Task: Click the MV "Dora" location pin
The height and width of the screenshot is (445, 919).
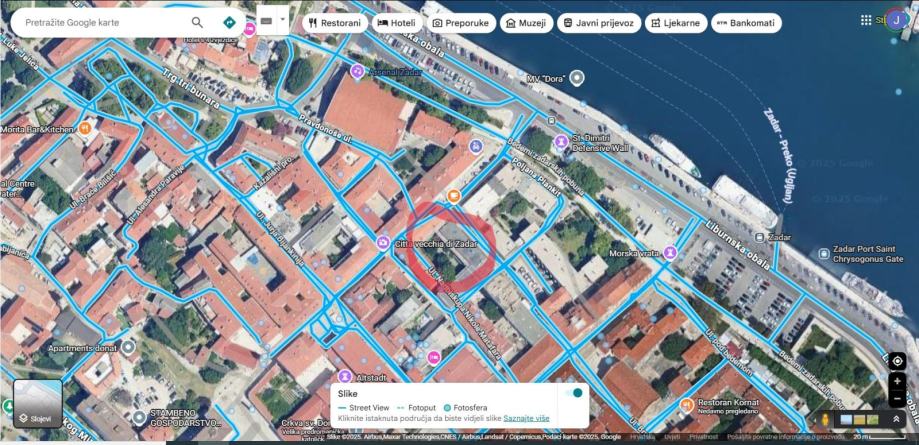Action: [x=577, y=77]
